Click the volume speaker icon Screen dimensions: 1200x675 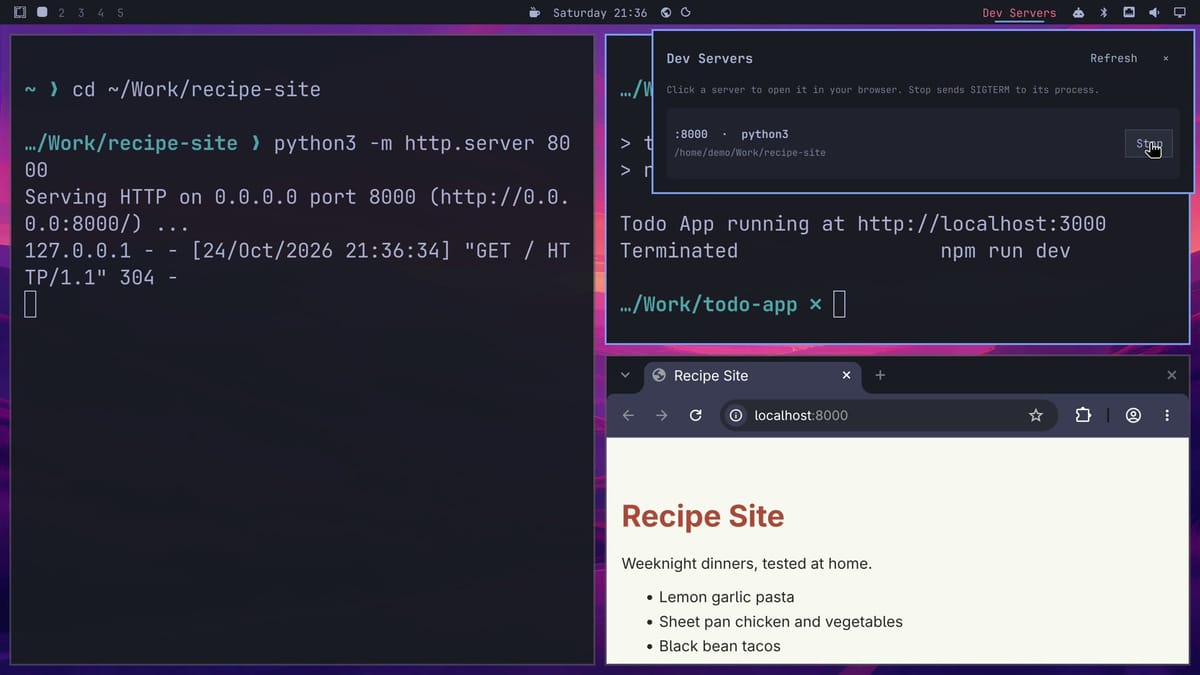point(1154,13)
